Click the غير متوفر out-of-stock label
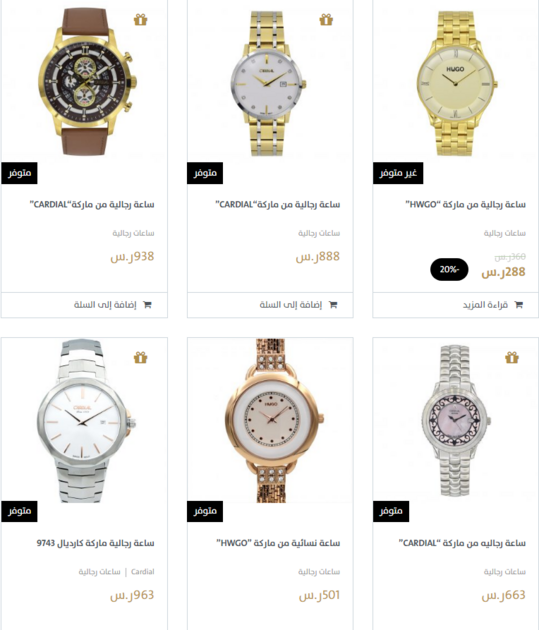This screenshot has height=630, width=539. 398,173
